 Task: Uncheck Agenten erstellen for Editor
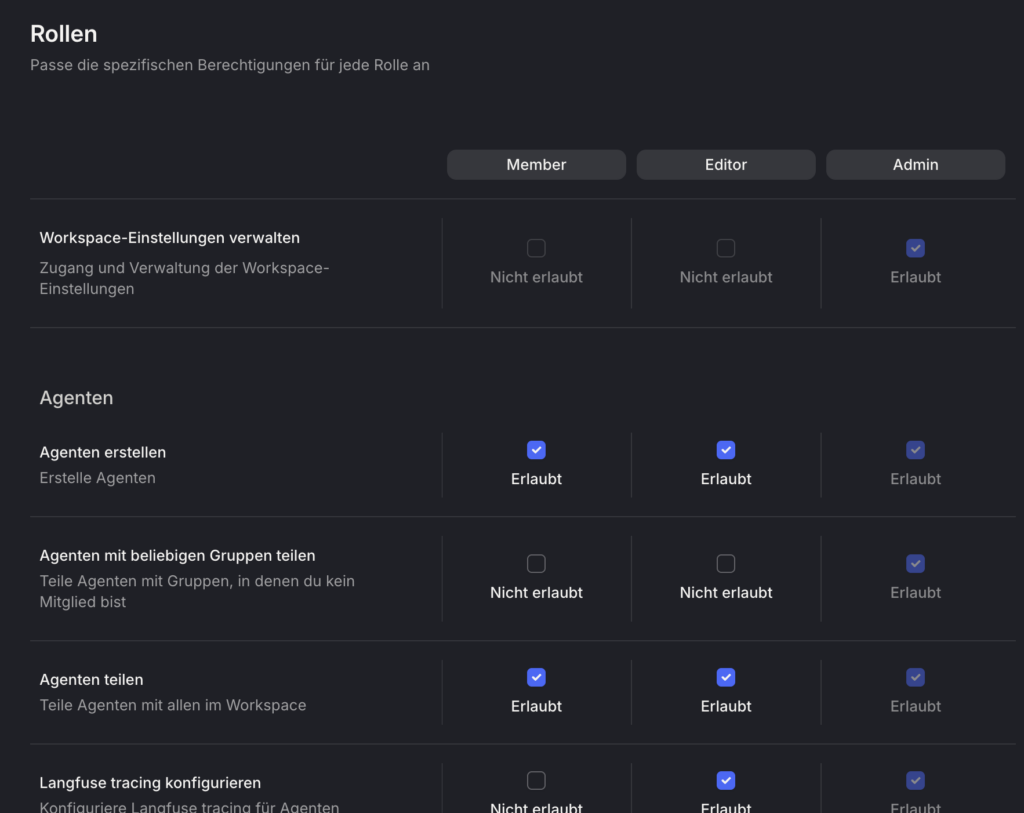[726, 450]
